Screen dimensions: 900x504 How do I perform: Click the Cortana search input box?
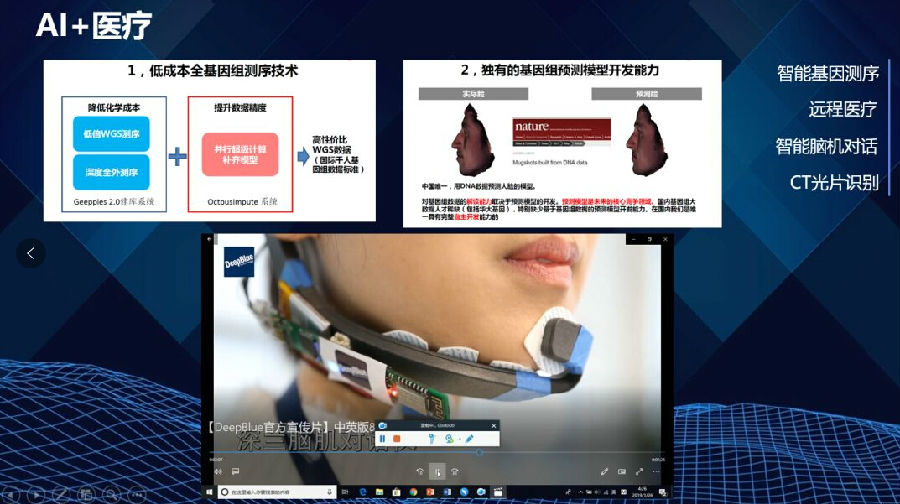click(x=277, y=492)
